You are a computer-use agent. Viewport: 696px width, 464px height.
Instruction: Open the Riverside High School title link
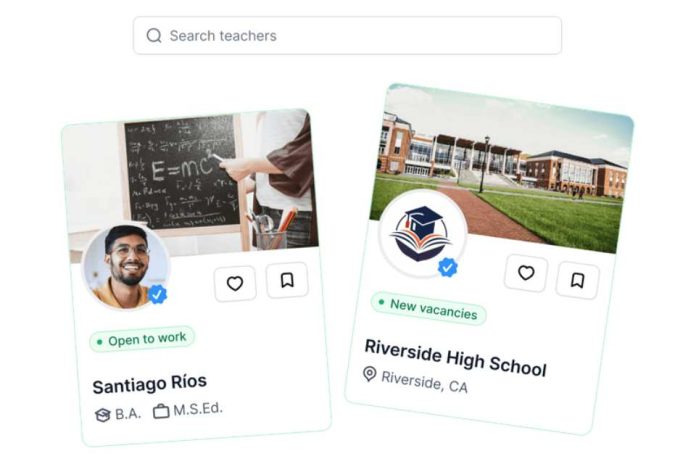click(455, 358)
